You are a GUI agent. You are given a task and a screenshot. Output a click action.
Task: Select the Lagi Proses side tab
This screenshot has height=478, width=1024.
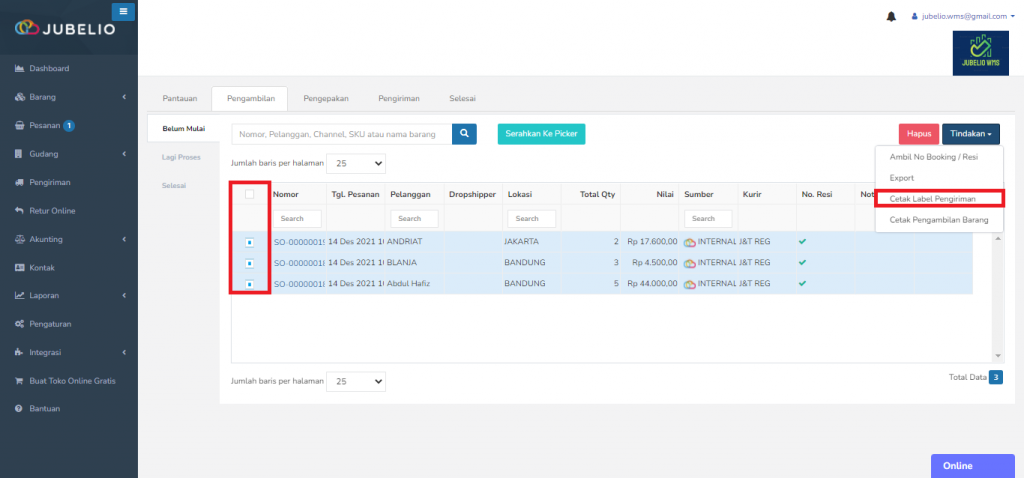(x=181, y=157)
